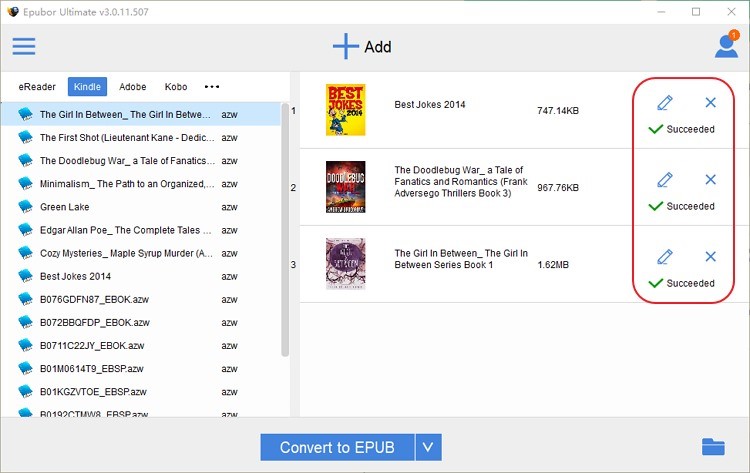Open the hamburger menu
Image resolution: width=750 pixels, height=473 pixels.
(24, 46)
